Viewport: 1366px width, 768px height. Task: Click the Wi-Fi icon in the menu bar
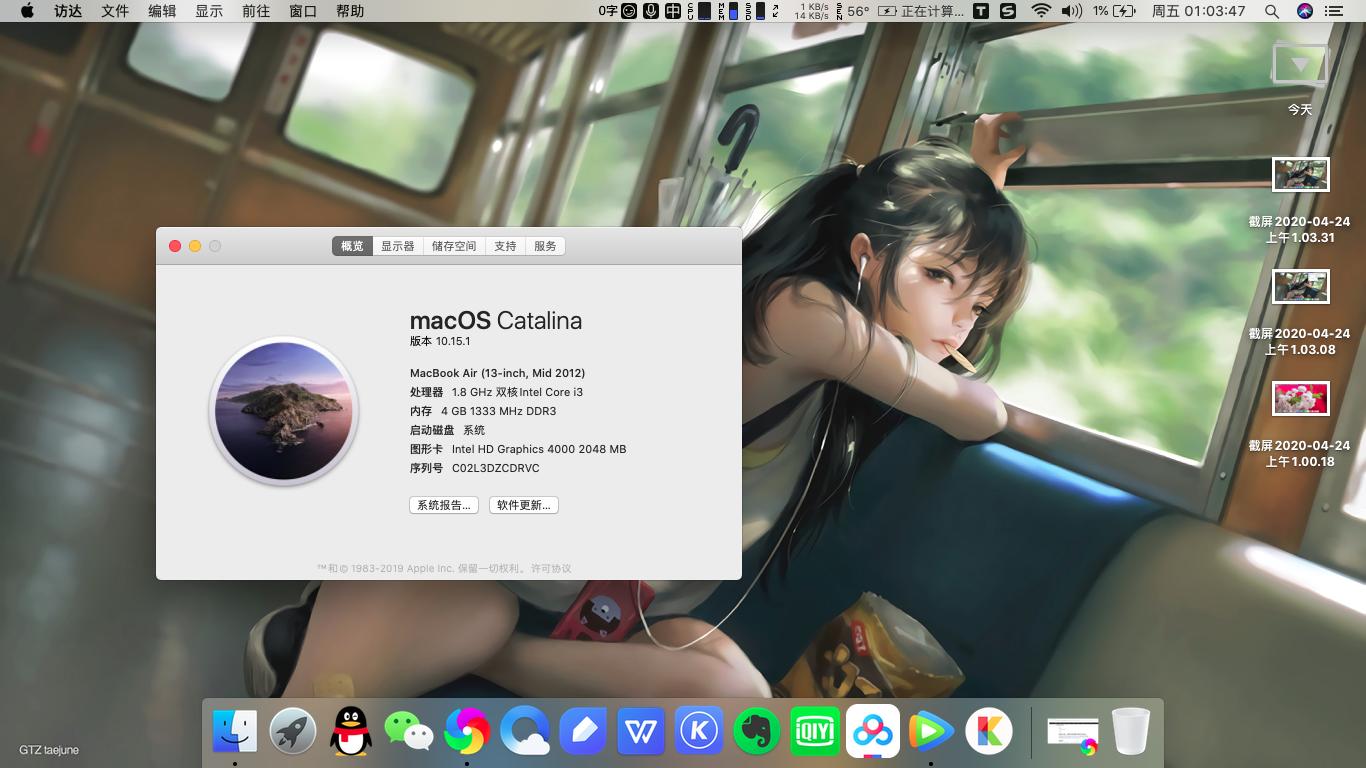coord(1041,11)
